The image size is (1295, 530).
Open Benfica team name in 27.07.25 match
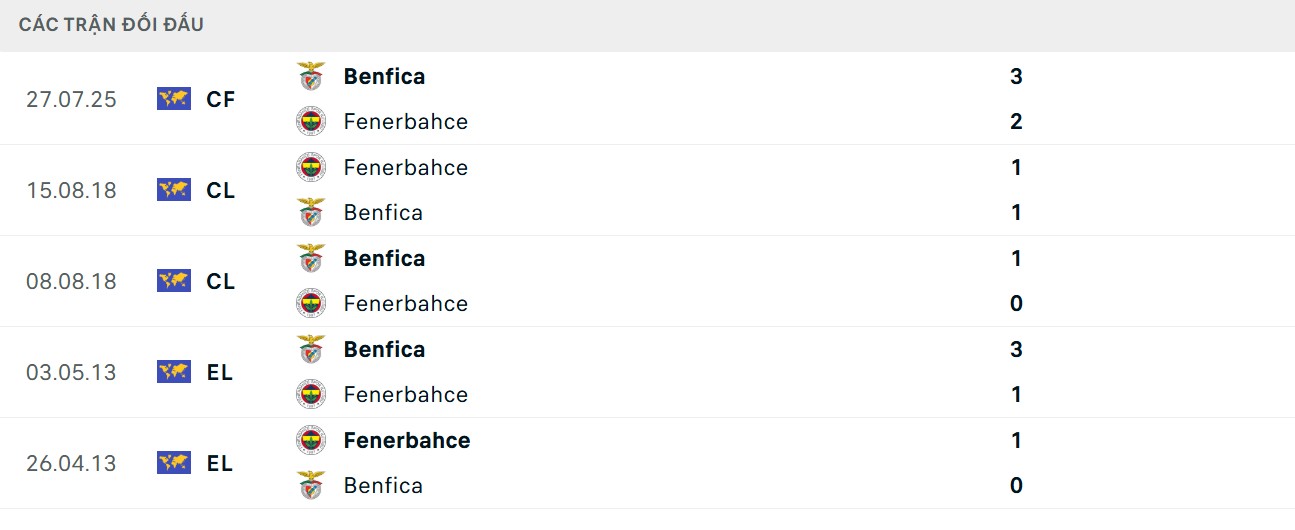(x=384, y=76)
